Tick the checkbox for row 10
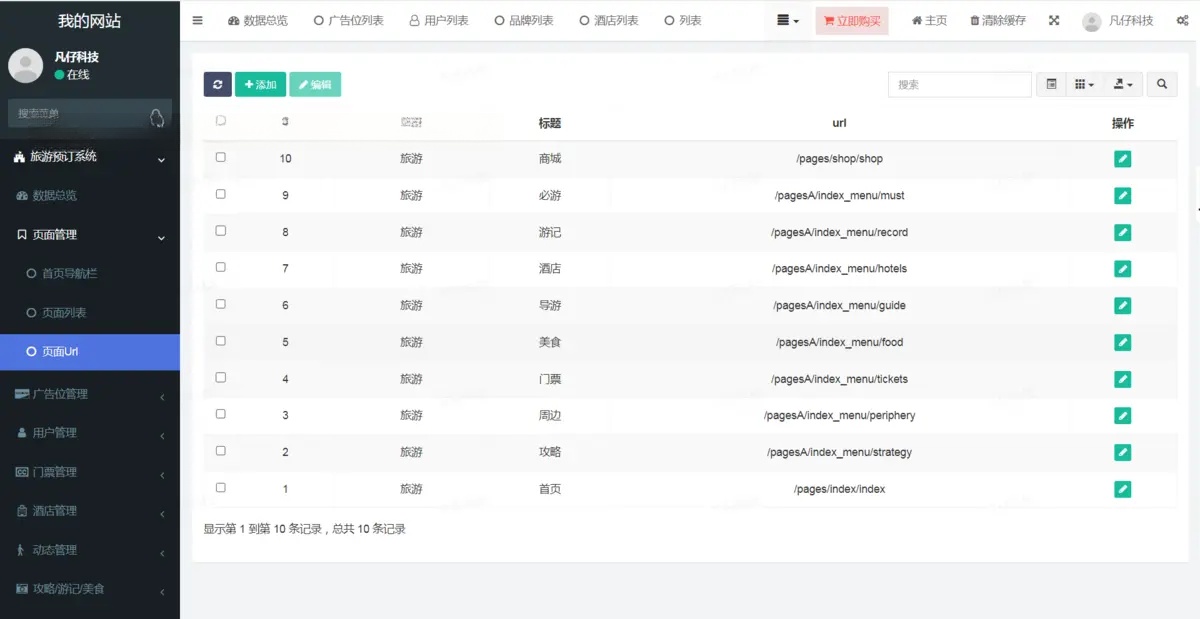The image size is (1200, 619). 221,157
